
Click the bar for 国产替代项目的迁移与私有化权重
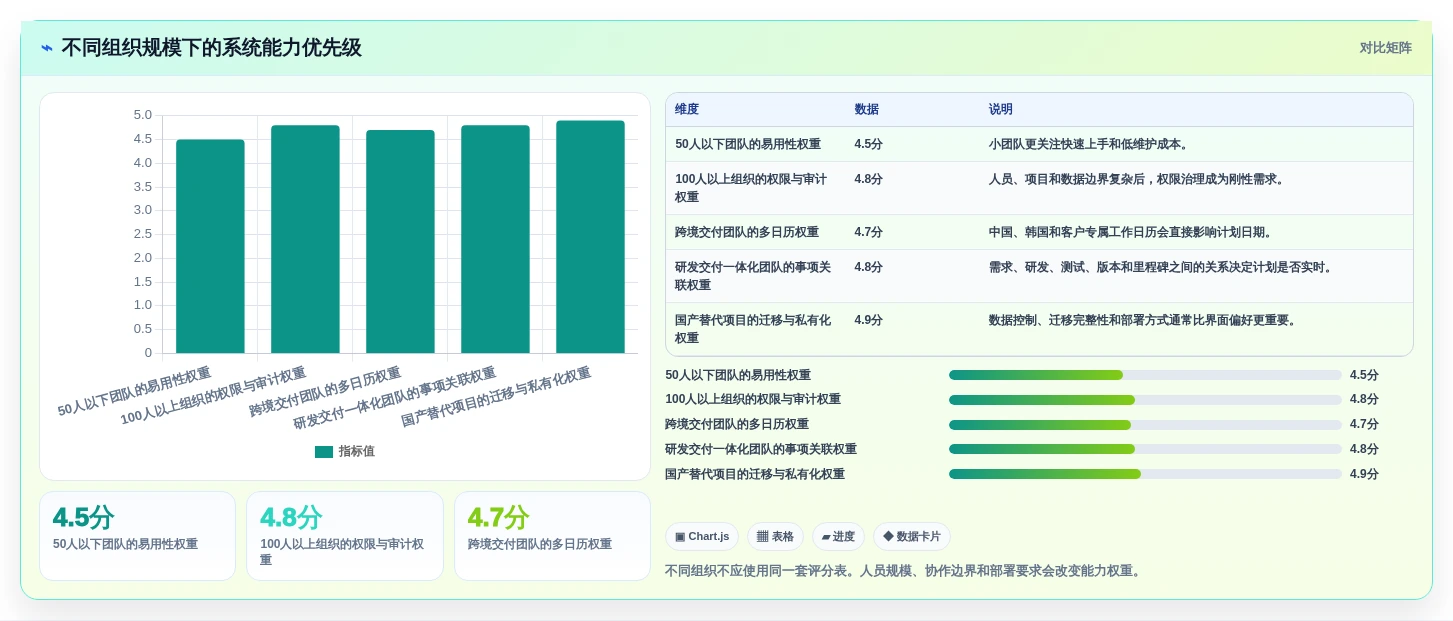pos(590,237)
